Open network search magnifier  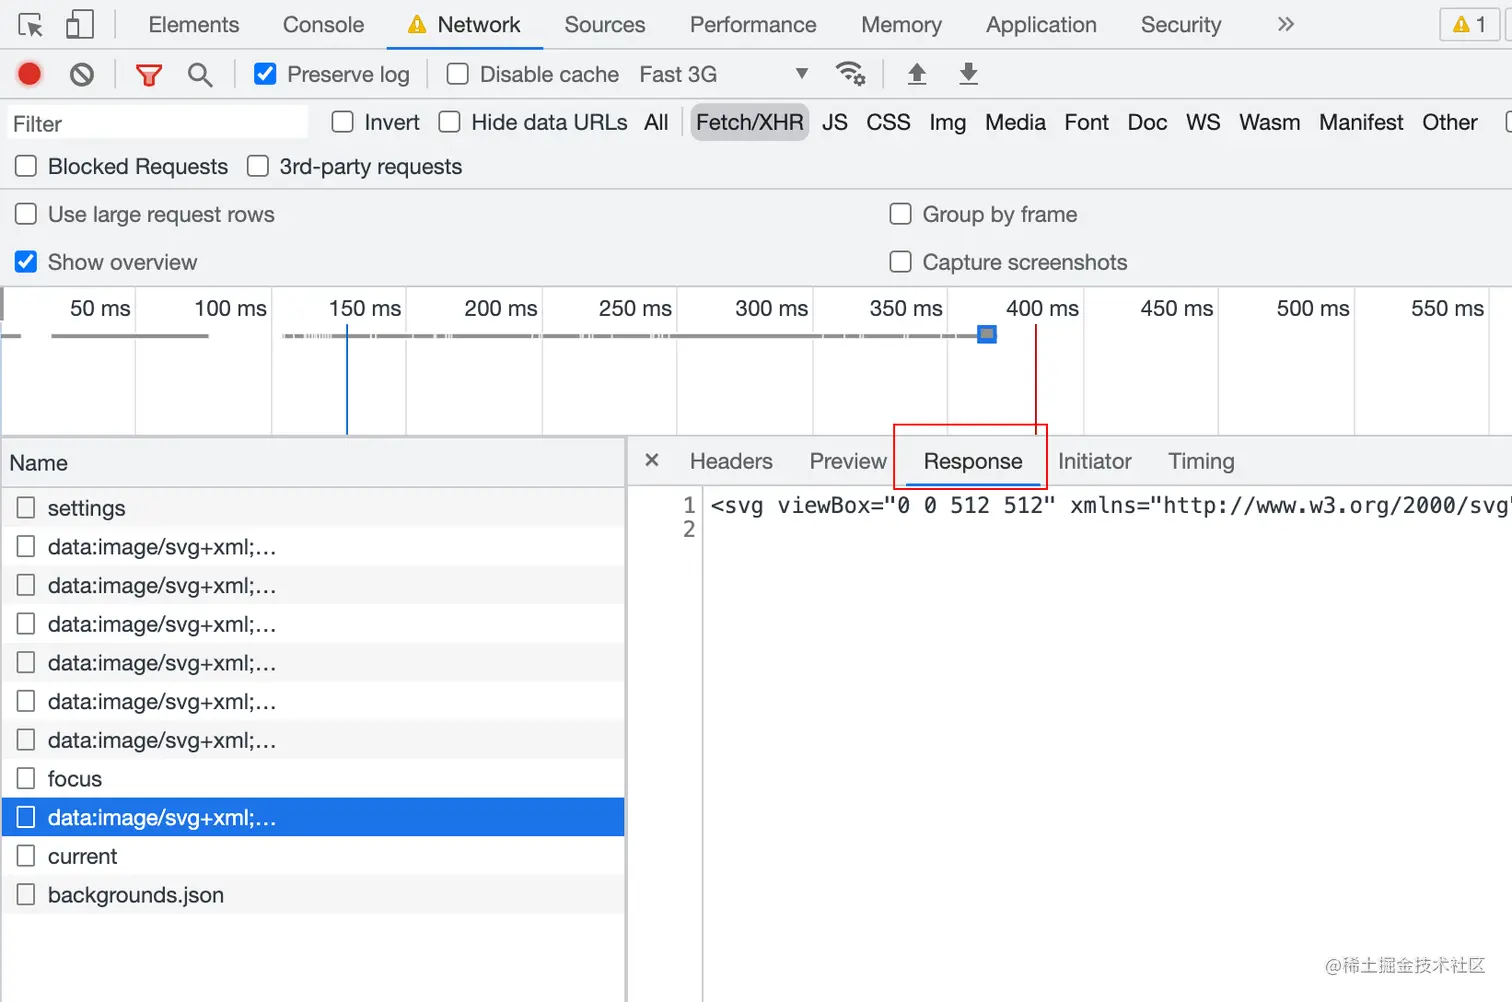coord(200,74)
